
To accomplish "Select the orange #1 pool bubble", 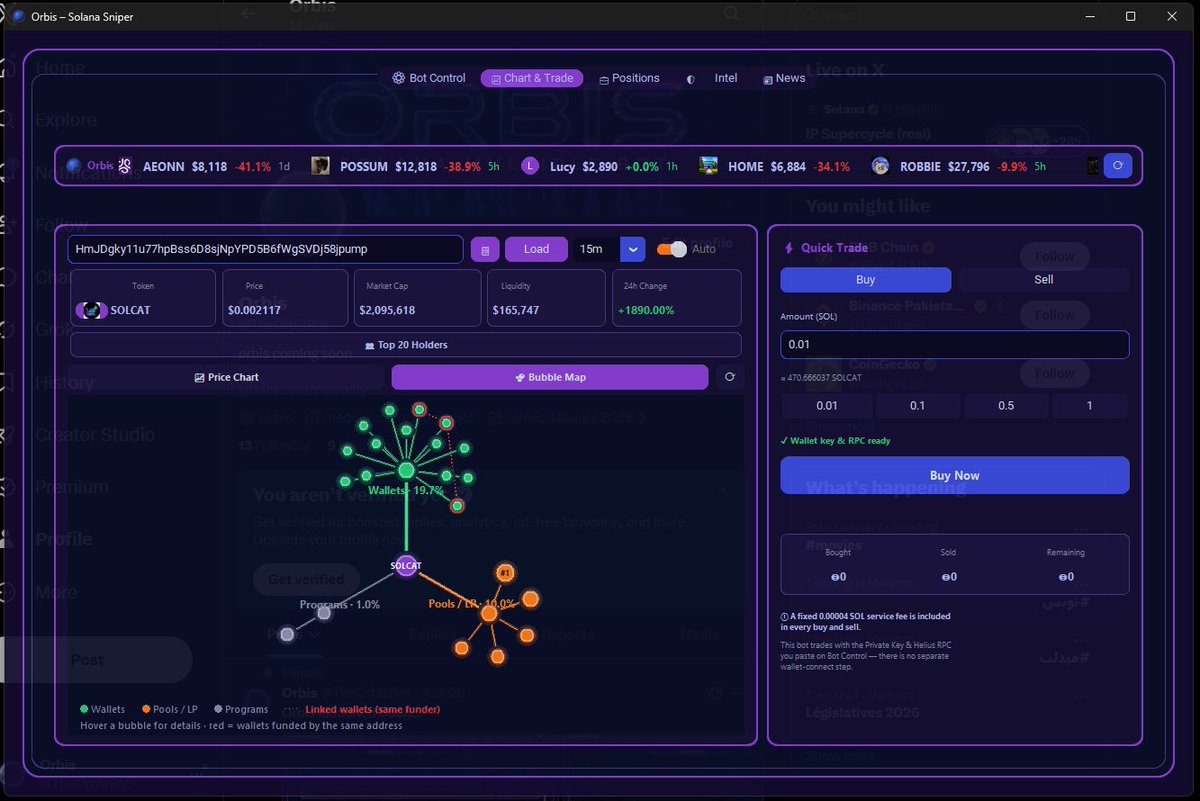I will click(x=505, y=573).
